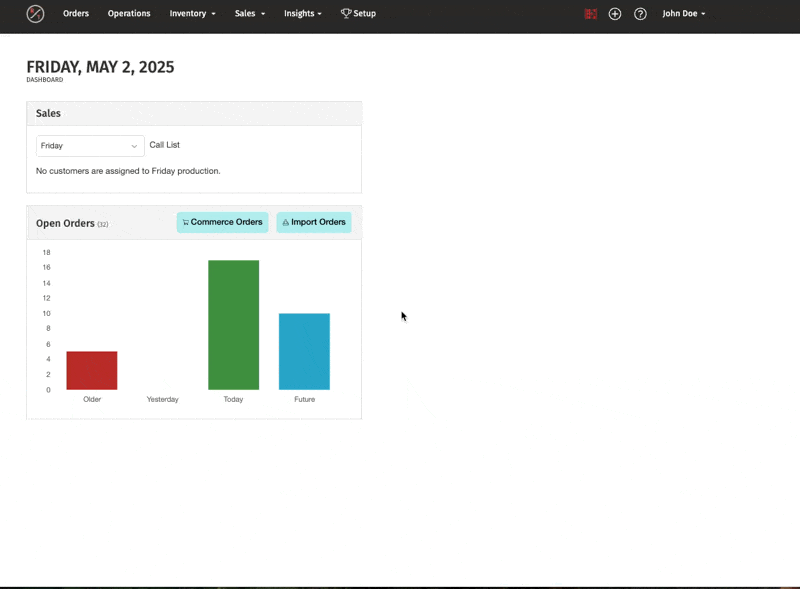This screenshot has width=800, height=589.
Task: Click the red grid icon in navbar
Action: point(591,14)
